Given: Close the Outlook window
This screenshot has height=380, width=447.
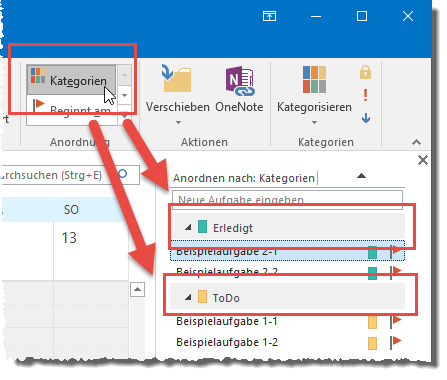Looking at the screenshot, I should pos(408,16).
